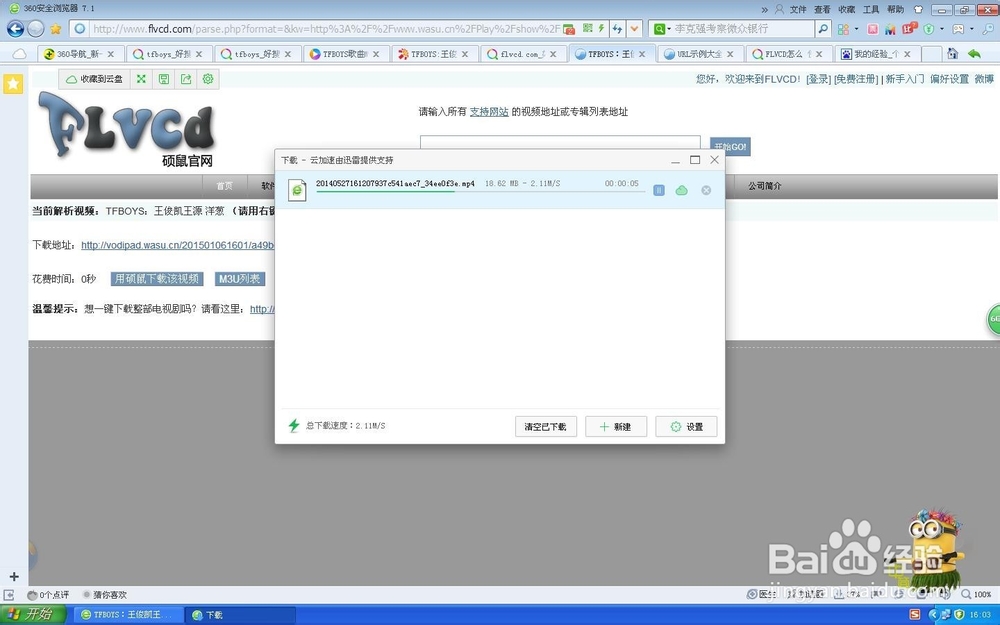
Task: Click the download progress bar of the mp4
Action: [480, 191]
